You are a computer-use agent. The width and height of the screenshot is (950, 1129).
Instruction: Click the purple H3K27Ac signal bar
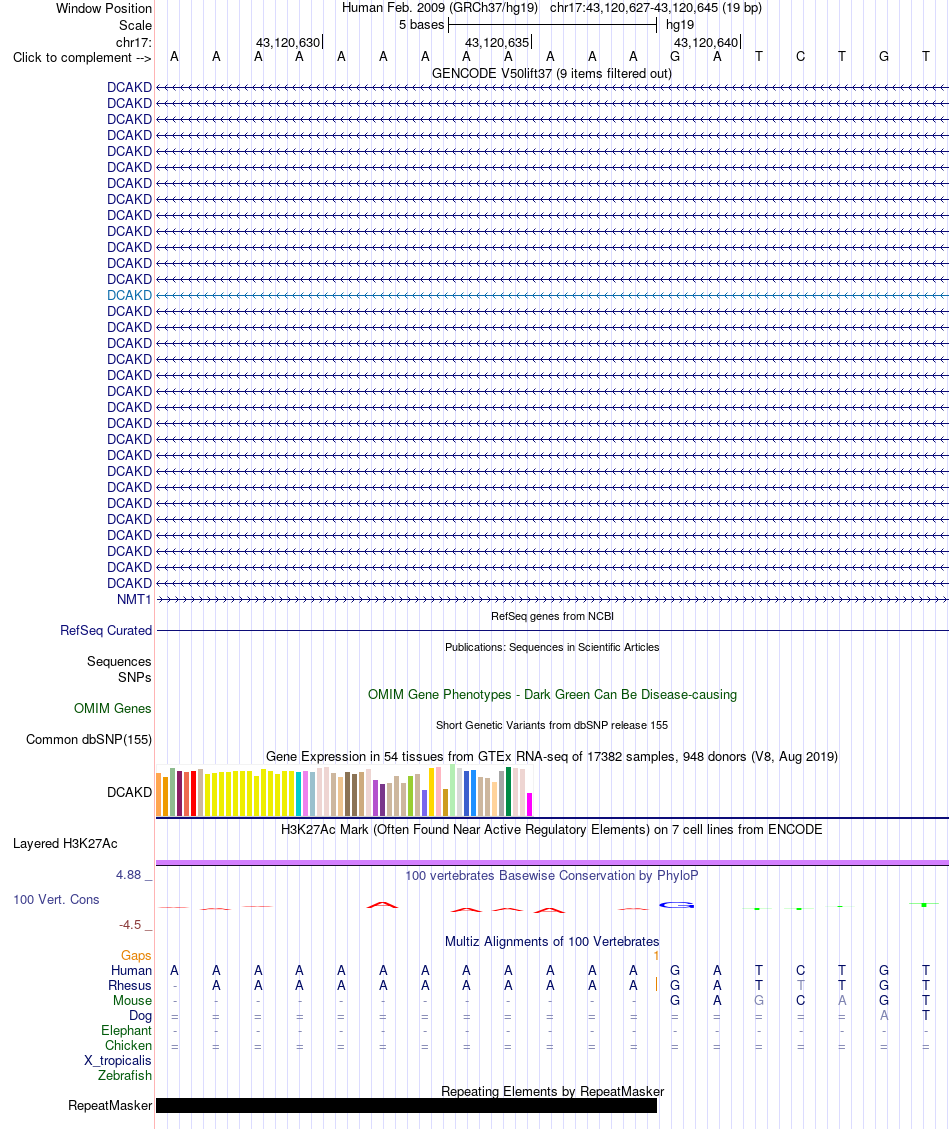click(x=552, y=863)
